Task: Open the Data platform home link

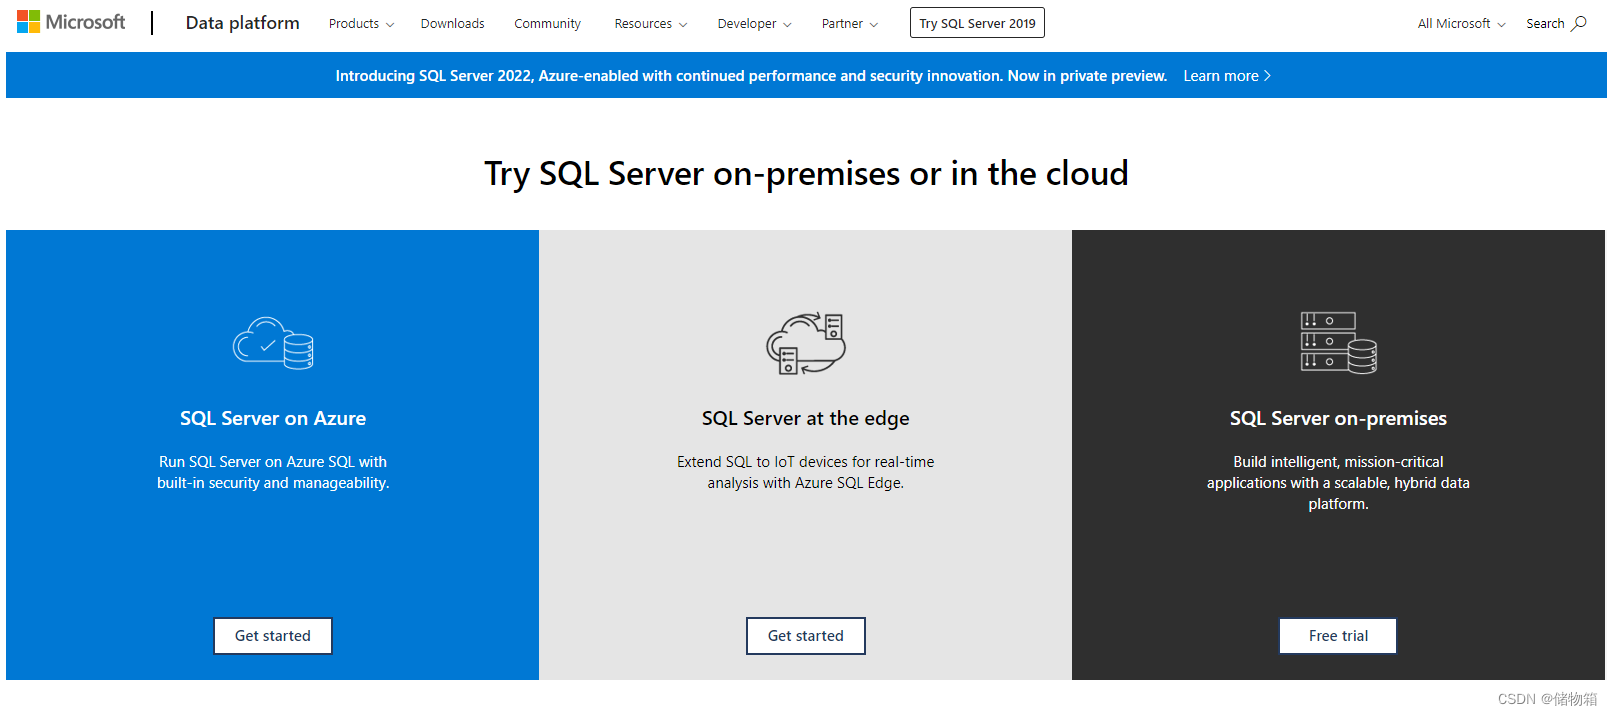Action: click(x=242, y=23)
